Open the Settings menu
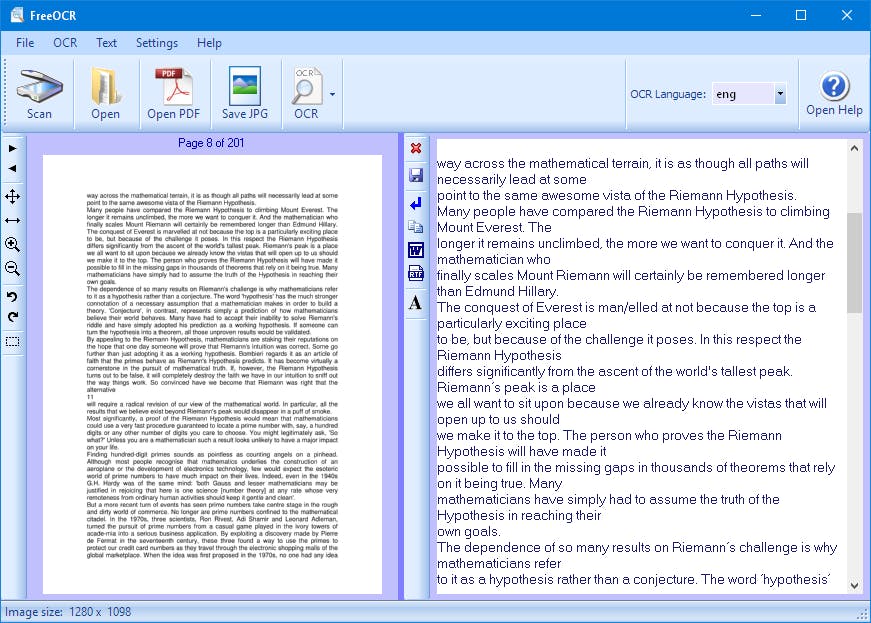 156,43
